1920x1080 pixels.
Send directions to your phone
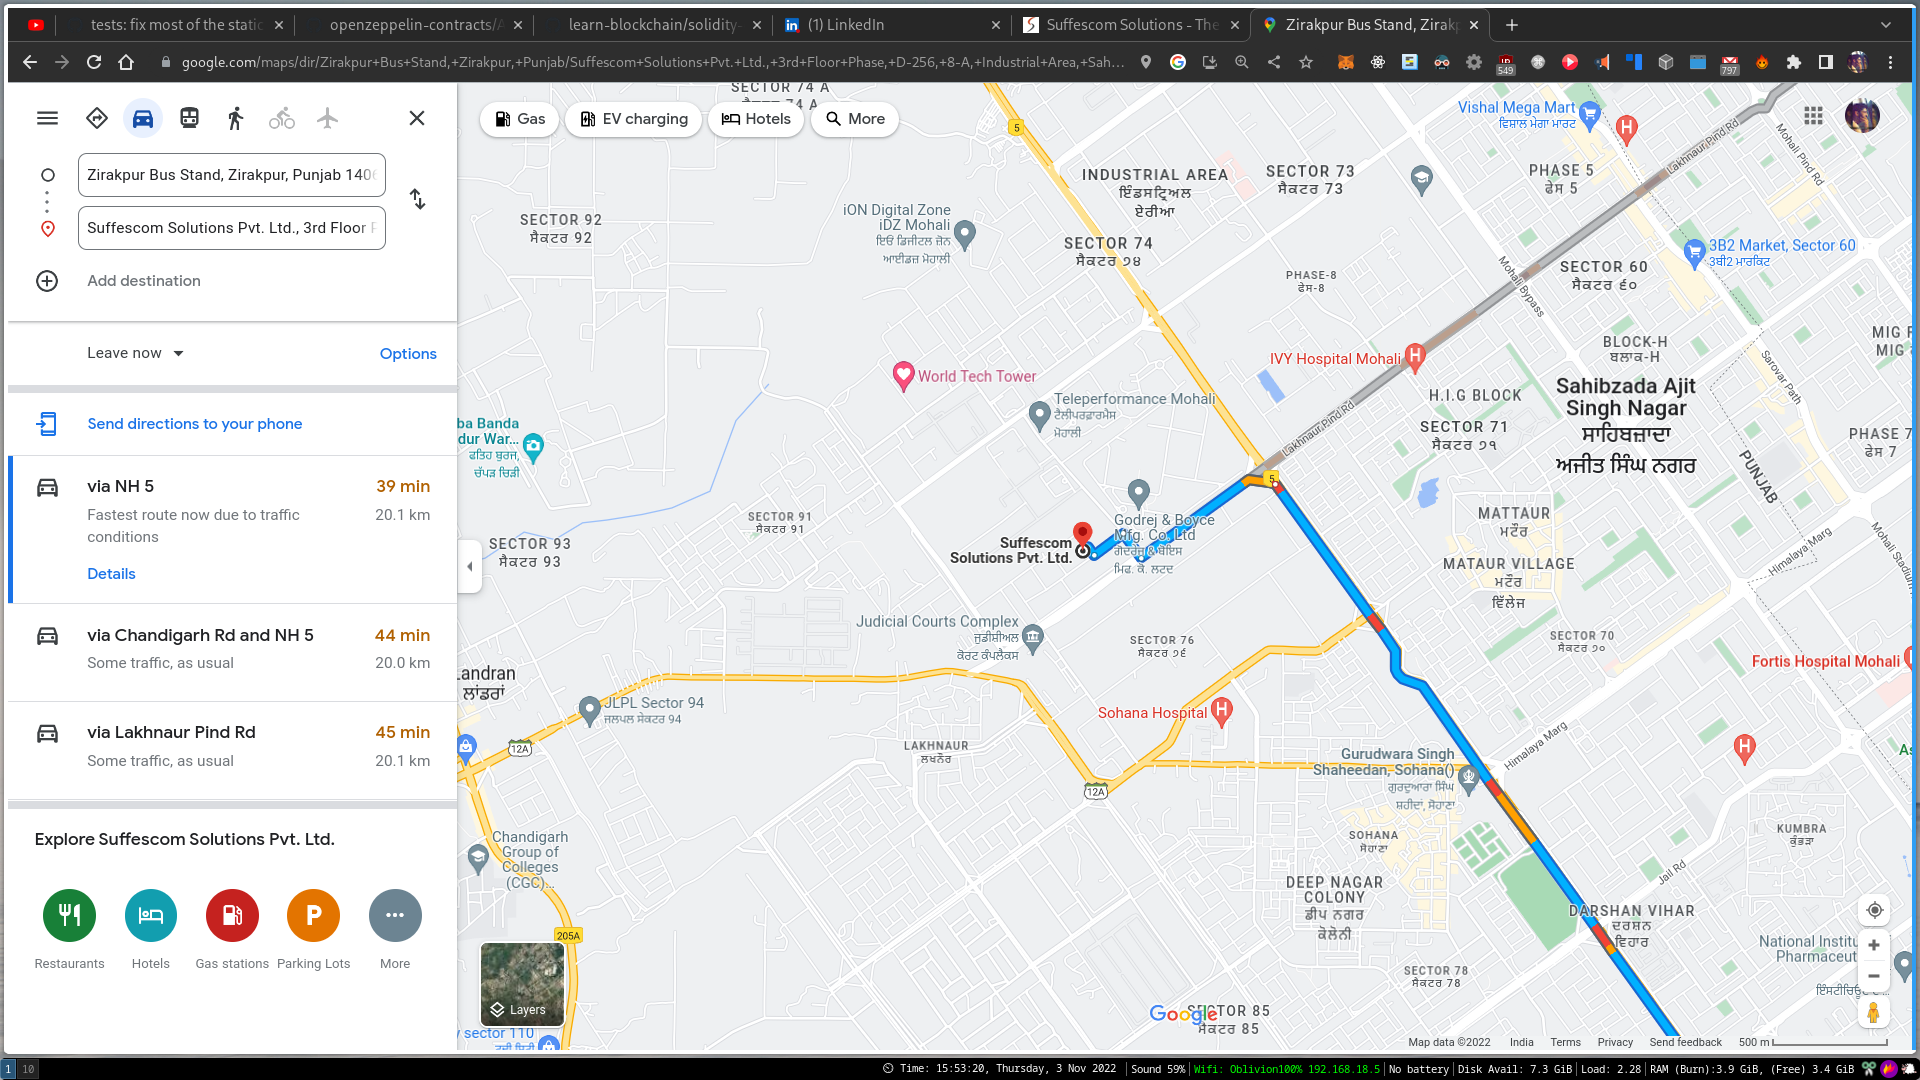195,424
